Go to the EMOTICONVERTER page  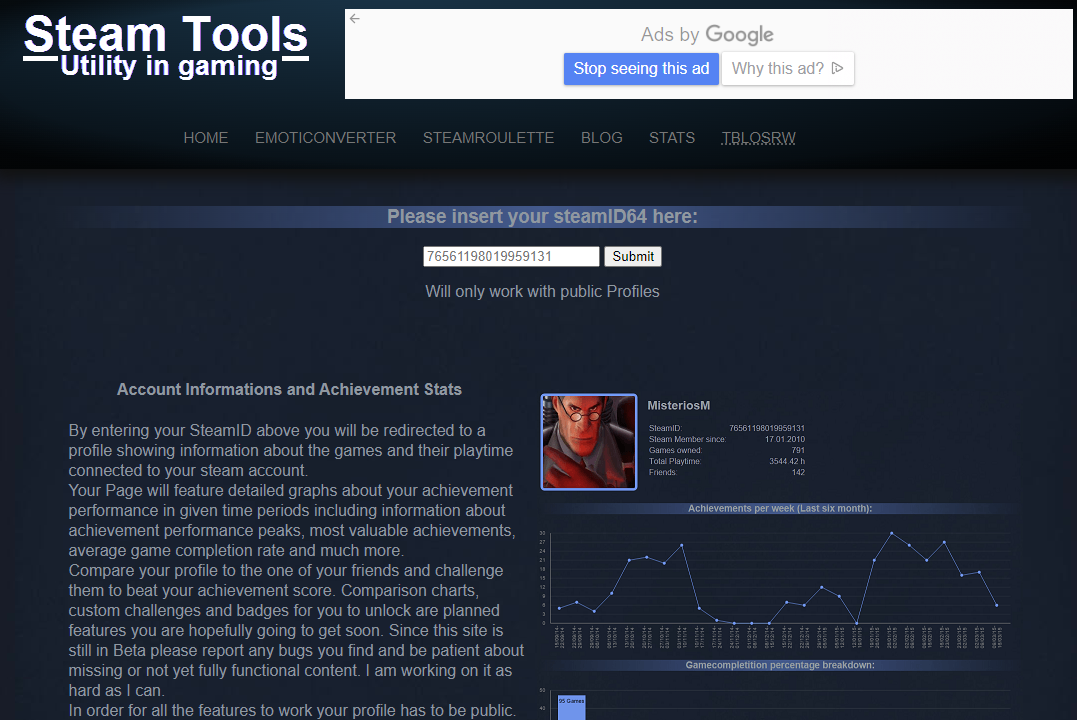coord(325,138)
